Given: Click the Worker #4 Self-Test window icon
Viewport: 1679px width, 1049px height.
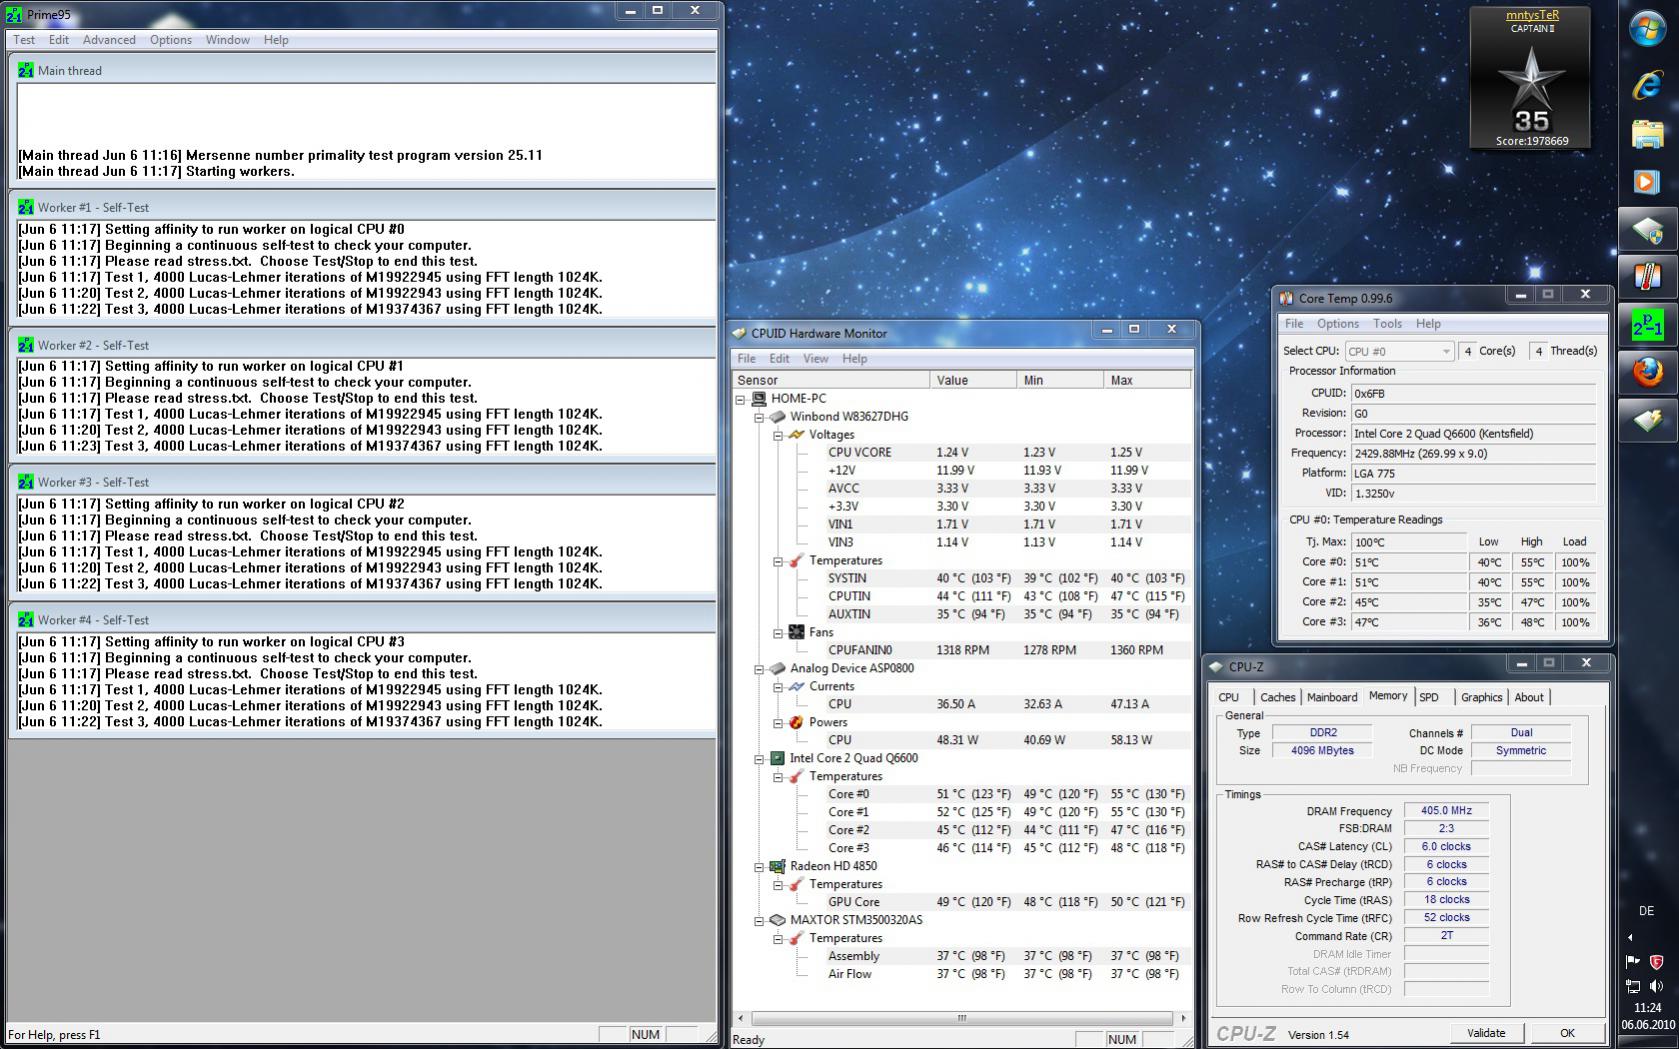Looking at the screenshot, I should pyautogui.click(x=25, y=620).
